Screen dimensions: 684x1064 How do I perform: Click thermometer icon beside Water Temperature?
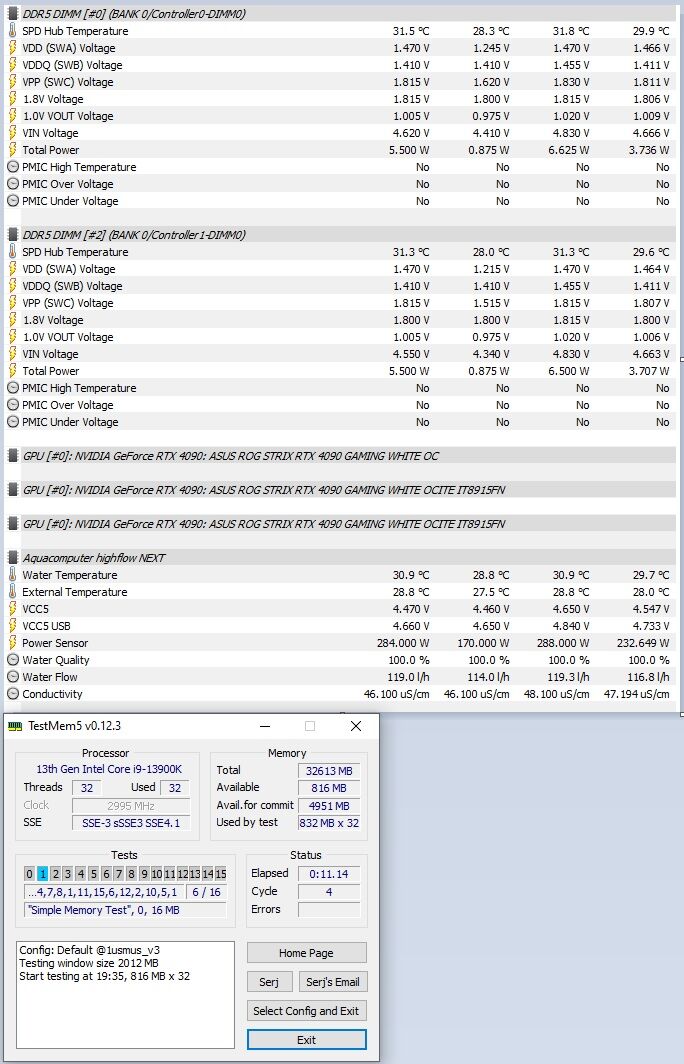tap(12, 575)
